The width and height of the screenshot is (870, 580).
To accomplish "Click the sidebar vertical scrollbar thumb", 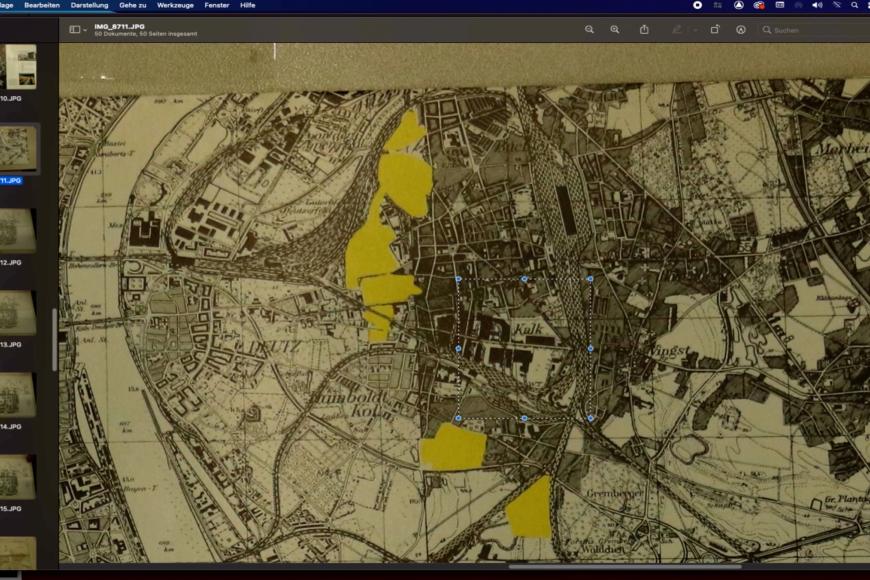I will pyautogui.click(x=54, y=340).
